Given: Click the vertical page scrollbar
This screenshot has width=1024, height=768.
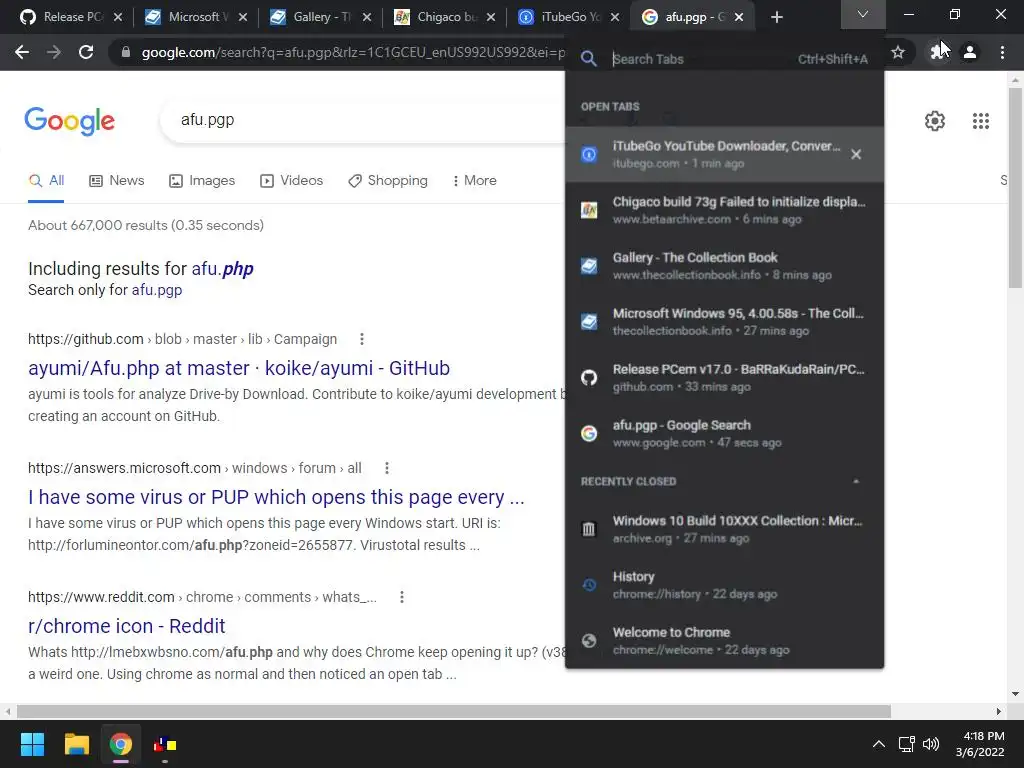Looking at the screenshot, I should pos(1015,188).
